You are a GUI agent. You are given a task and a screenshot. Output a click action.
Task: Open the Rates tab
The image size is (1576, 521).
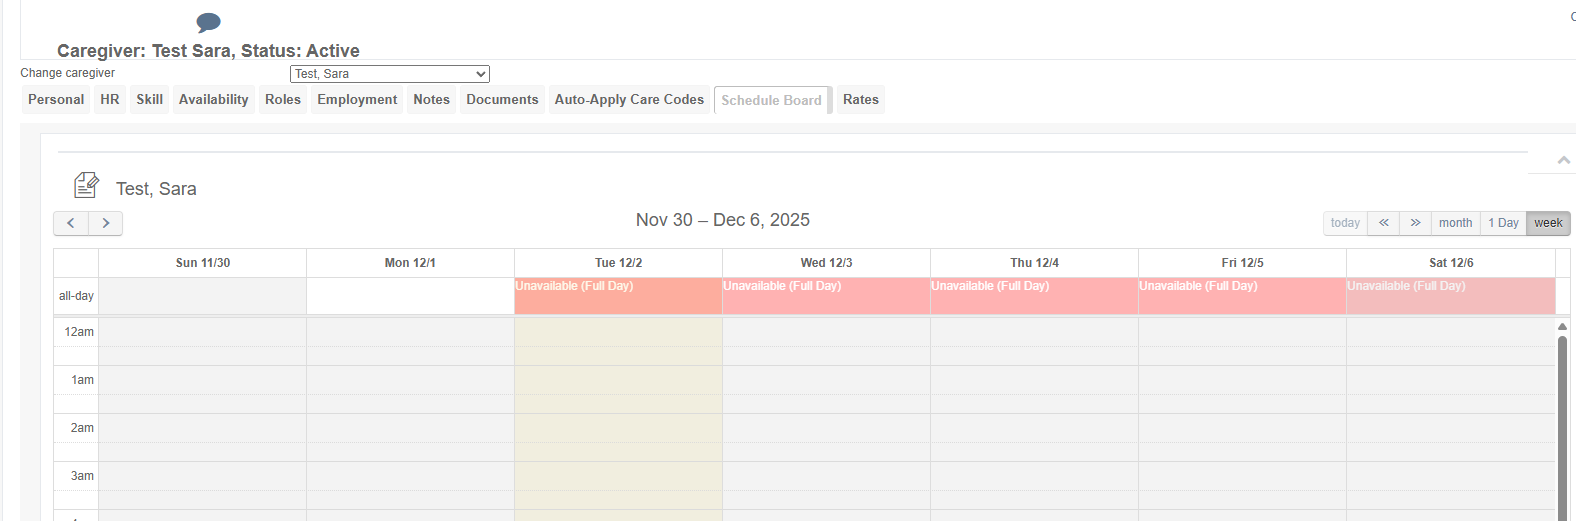point(860,100)
